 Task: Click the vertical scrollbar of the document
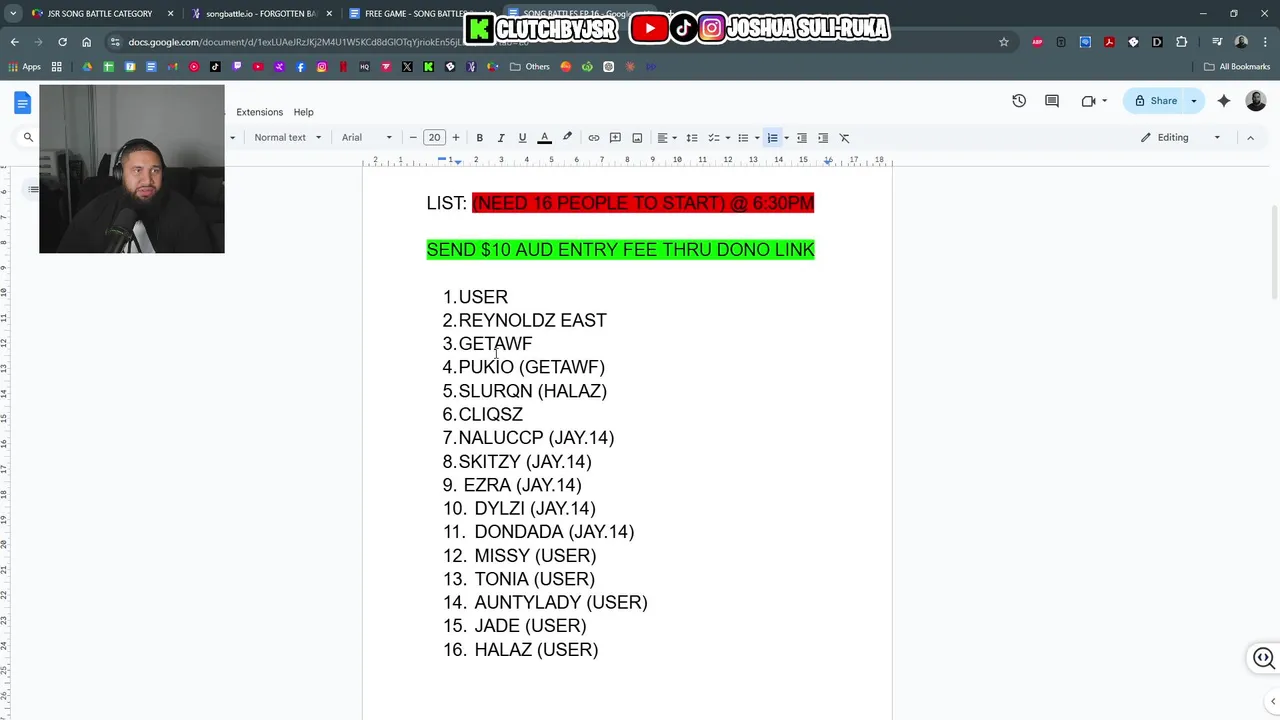[x=1274, y=252]
